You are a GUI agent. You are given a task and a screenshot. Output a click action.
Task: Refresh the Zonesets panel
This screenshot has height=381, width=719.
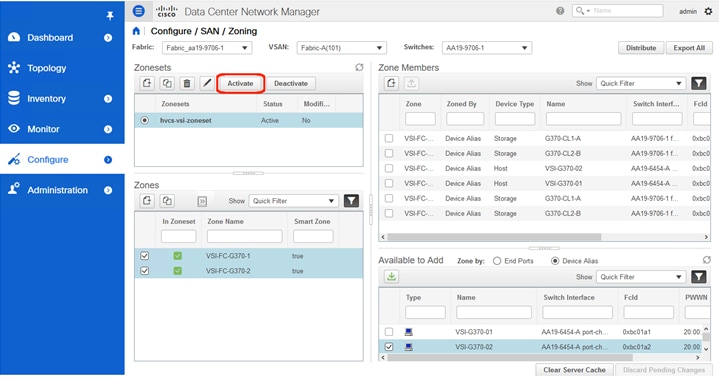click(359, 67)
